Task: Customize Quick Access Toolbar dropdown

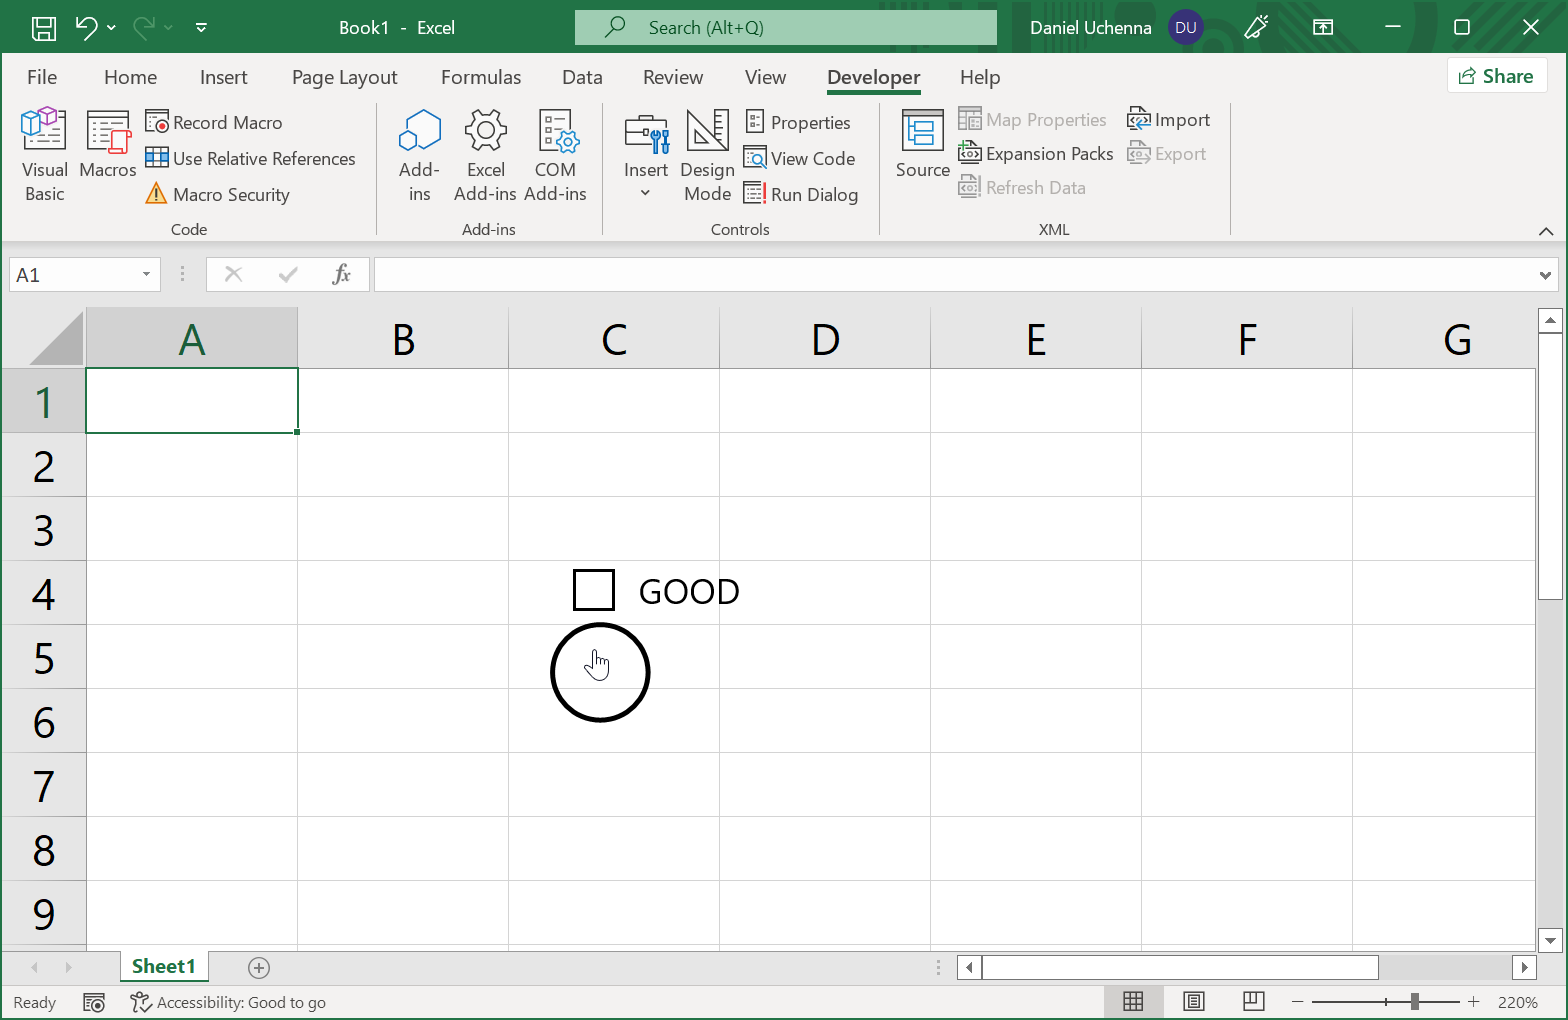Action: click(x=201, y=28)
